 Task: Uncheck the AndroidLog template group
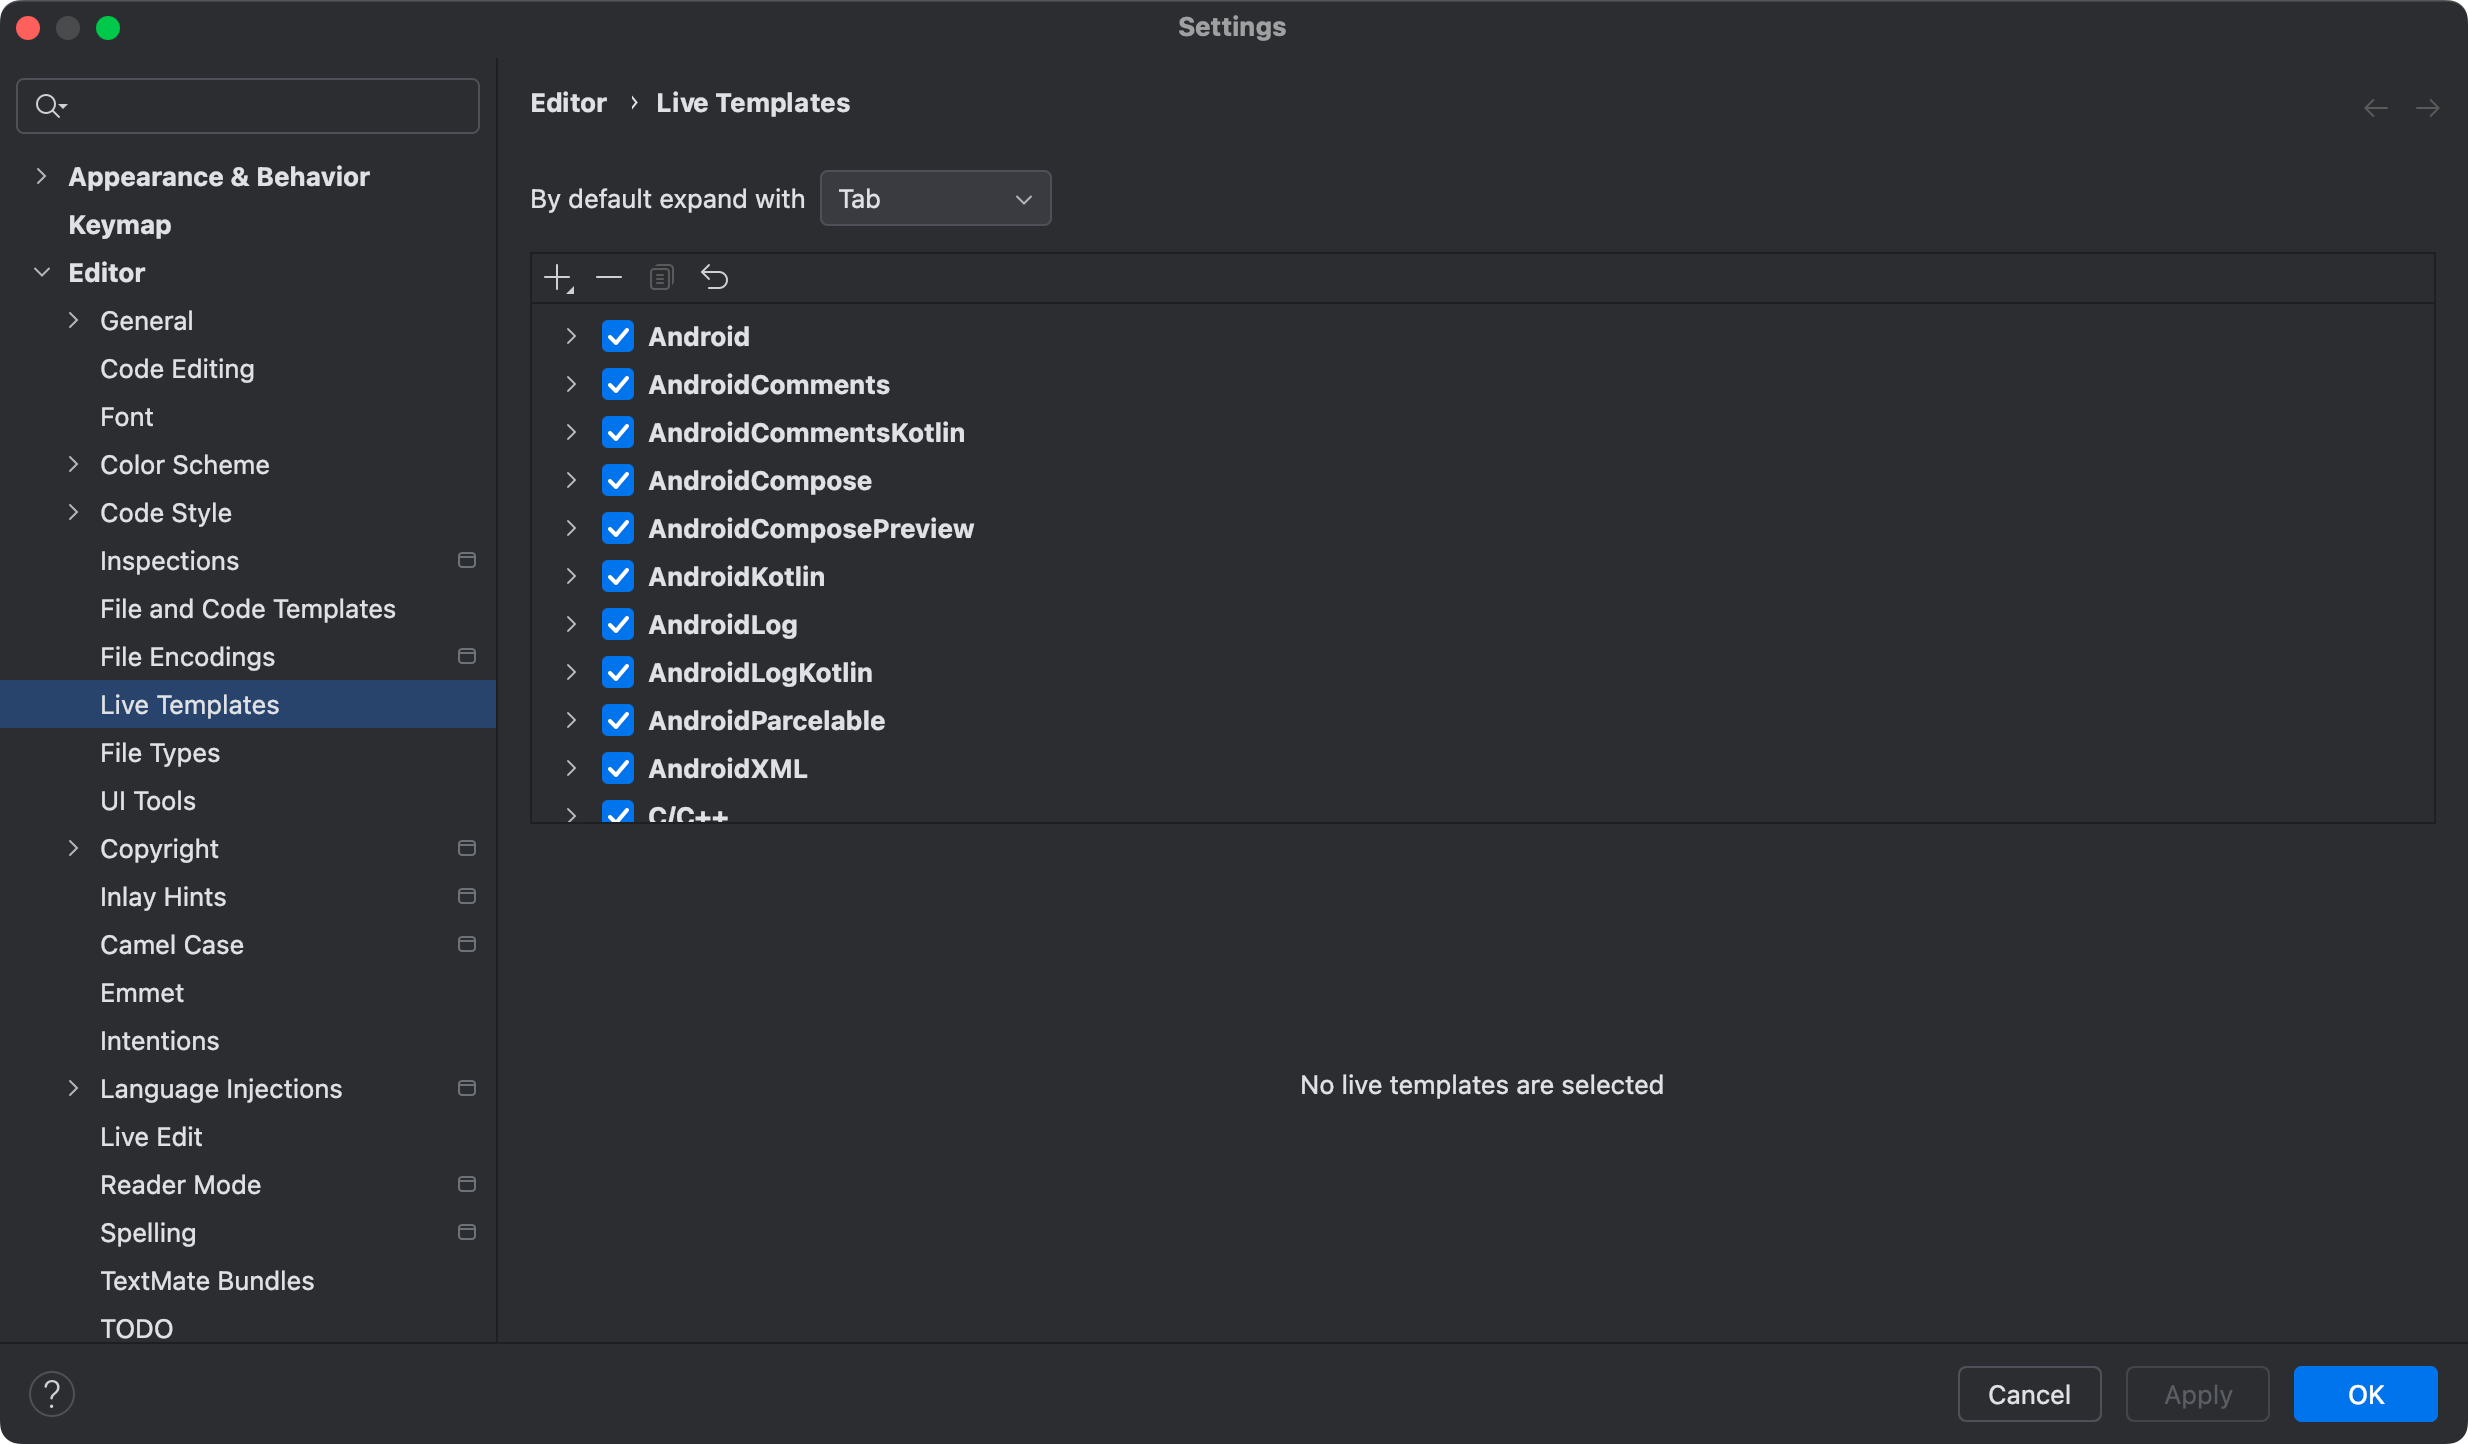[x=618, y=624]
